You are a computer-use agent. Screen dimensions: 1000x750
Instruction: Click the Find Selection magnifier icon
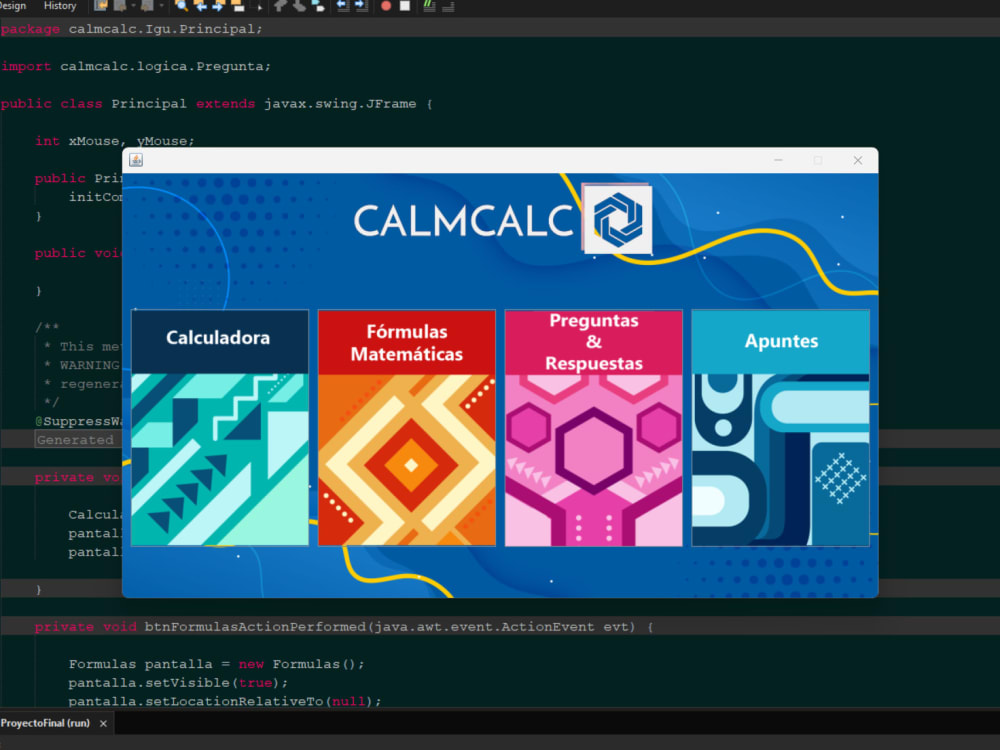pos(180,7)
